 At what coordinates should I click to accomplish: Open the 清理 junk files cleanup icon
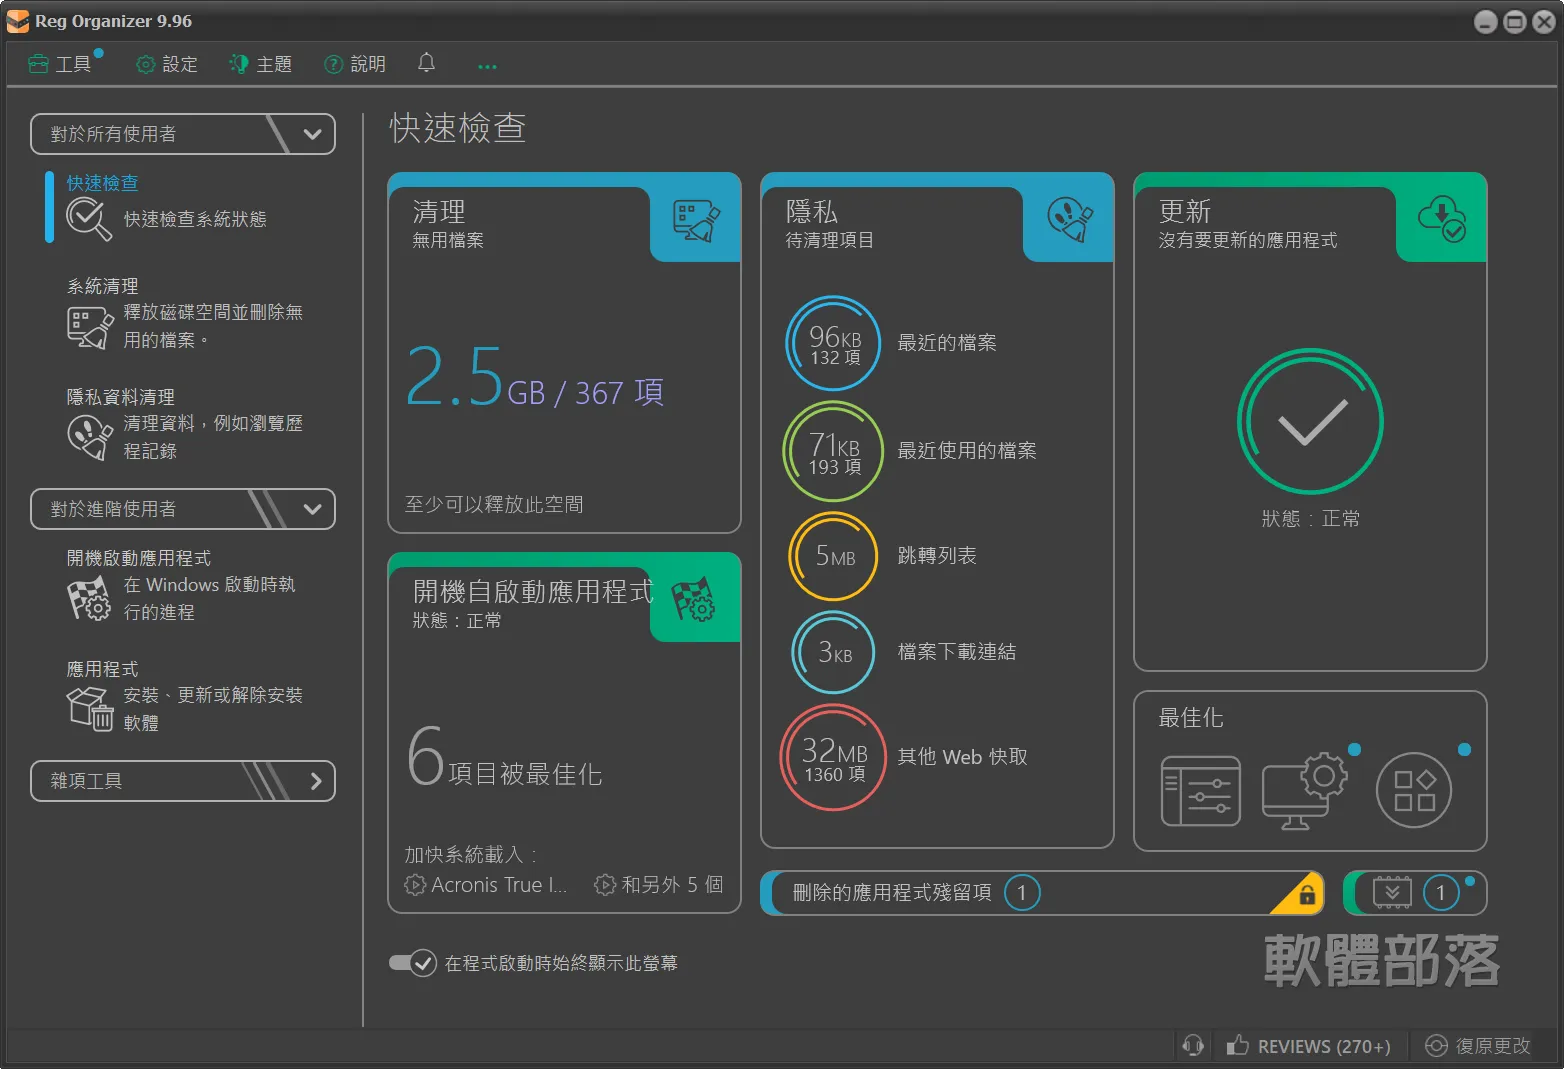697,221
